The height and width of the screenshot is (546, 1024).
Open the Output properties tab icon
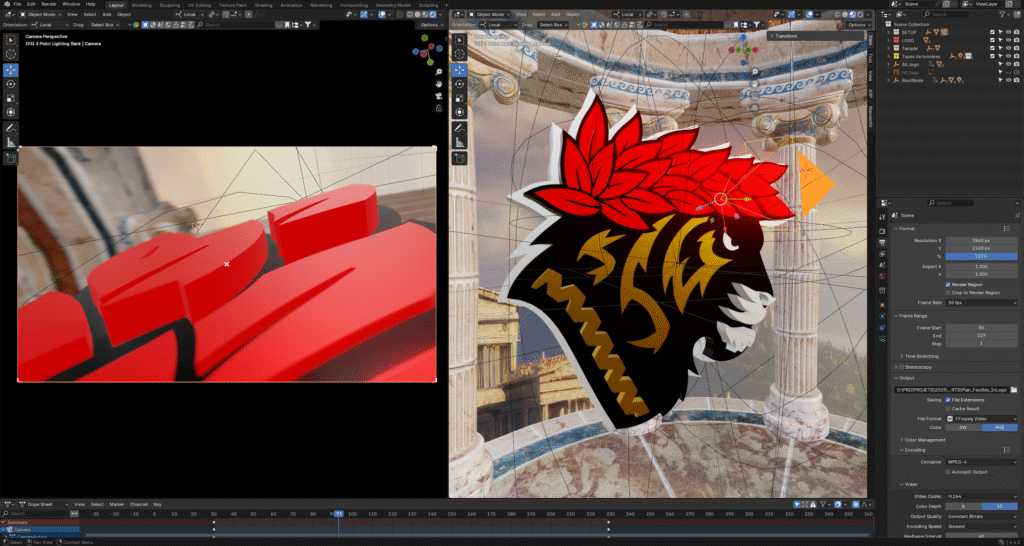[x=882, y=242]
